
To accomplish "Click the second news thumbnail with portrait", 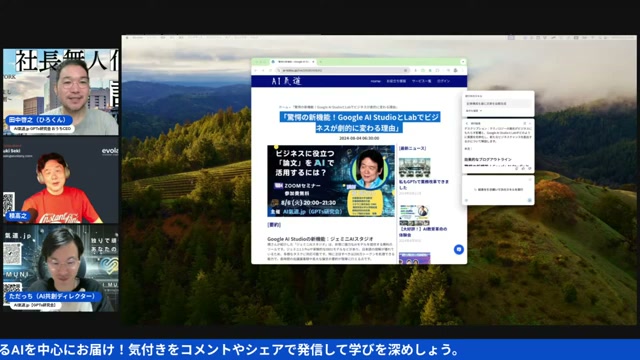I will [x=414, y=215].
